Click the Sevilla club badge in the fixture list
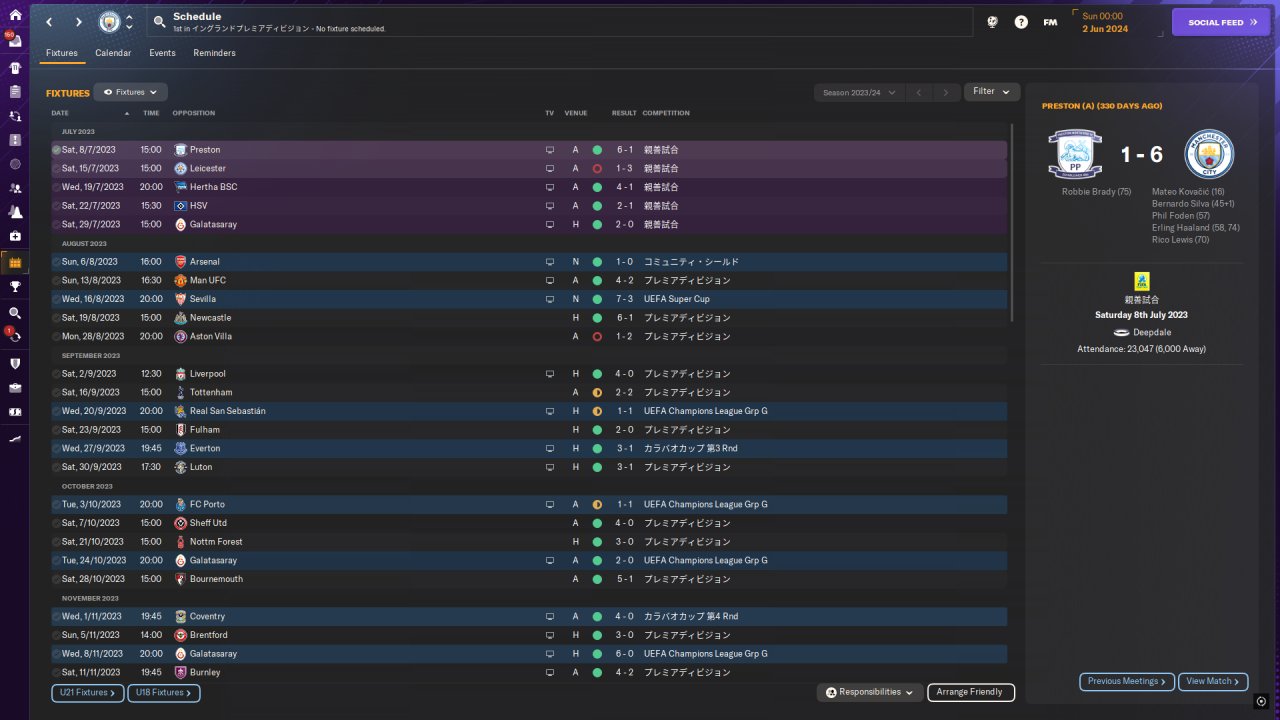The height and width of the screenshot is (720, 1280). [180, 299]
